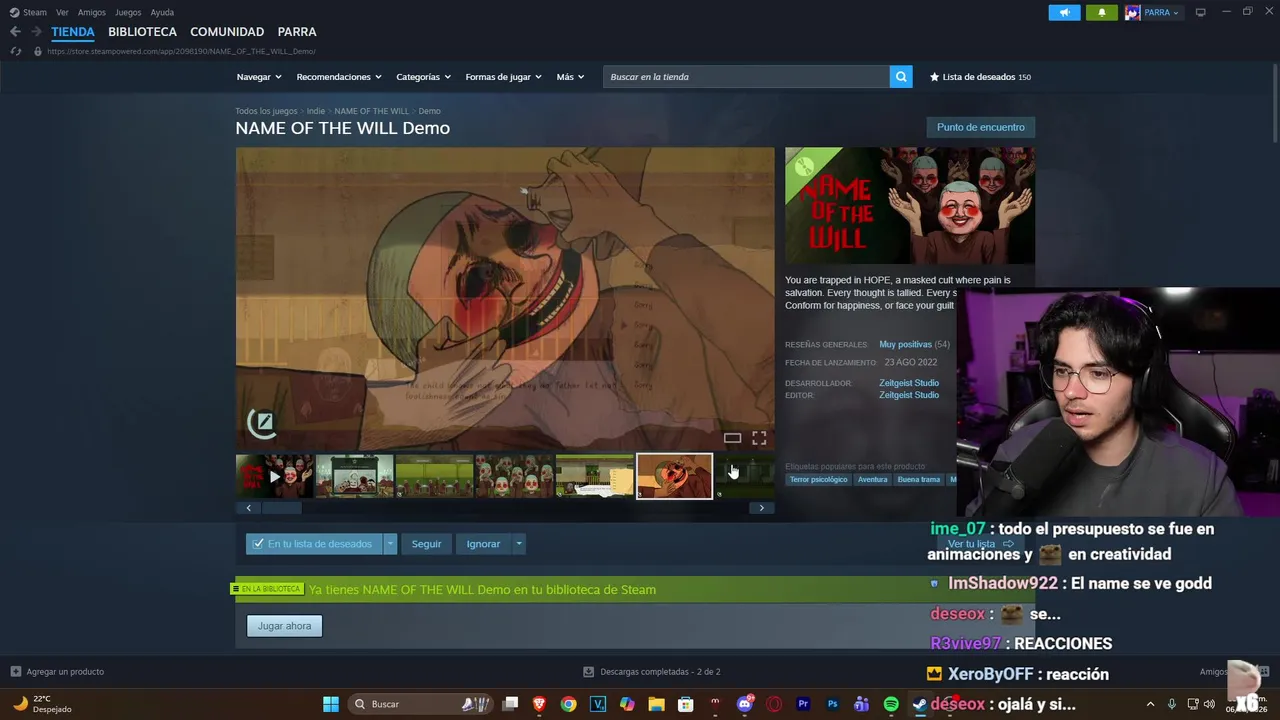This screenshot has width=1280, height=720.
Task: Expand the Más dropdown in store nav
Action: pyautogui.click(x=570, y=77)
